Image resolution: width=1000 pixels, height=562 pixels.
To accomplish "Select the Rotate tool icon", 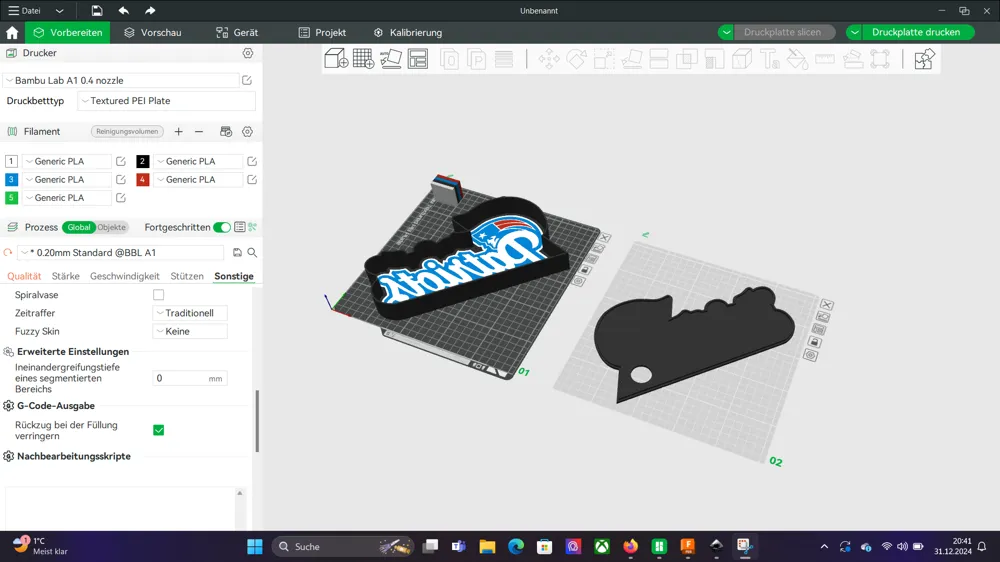I will point(576,59).
